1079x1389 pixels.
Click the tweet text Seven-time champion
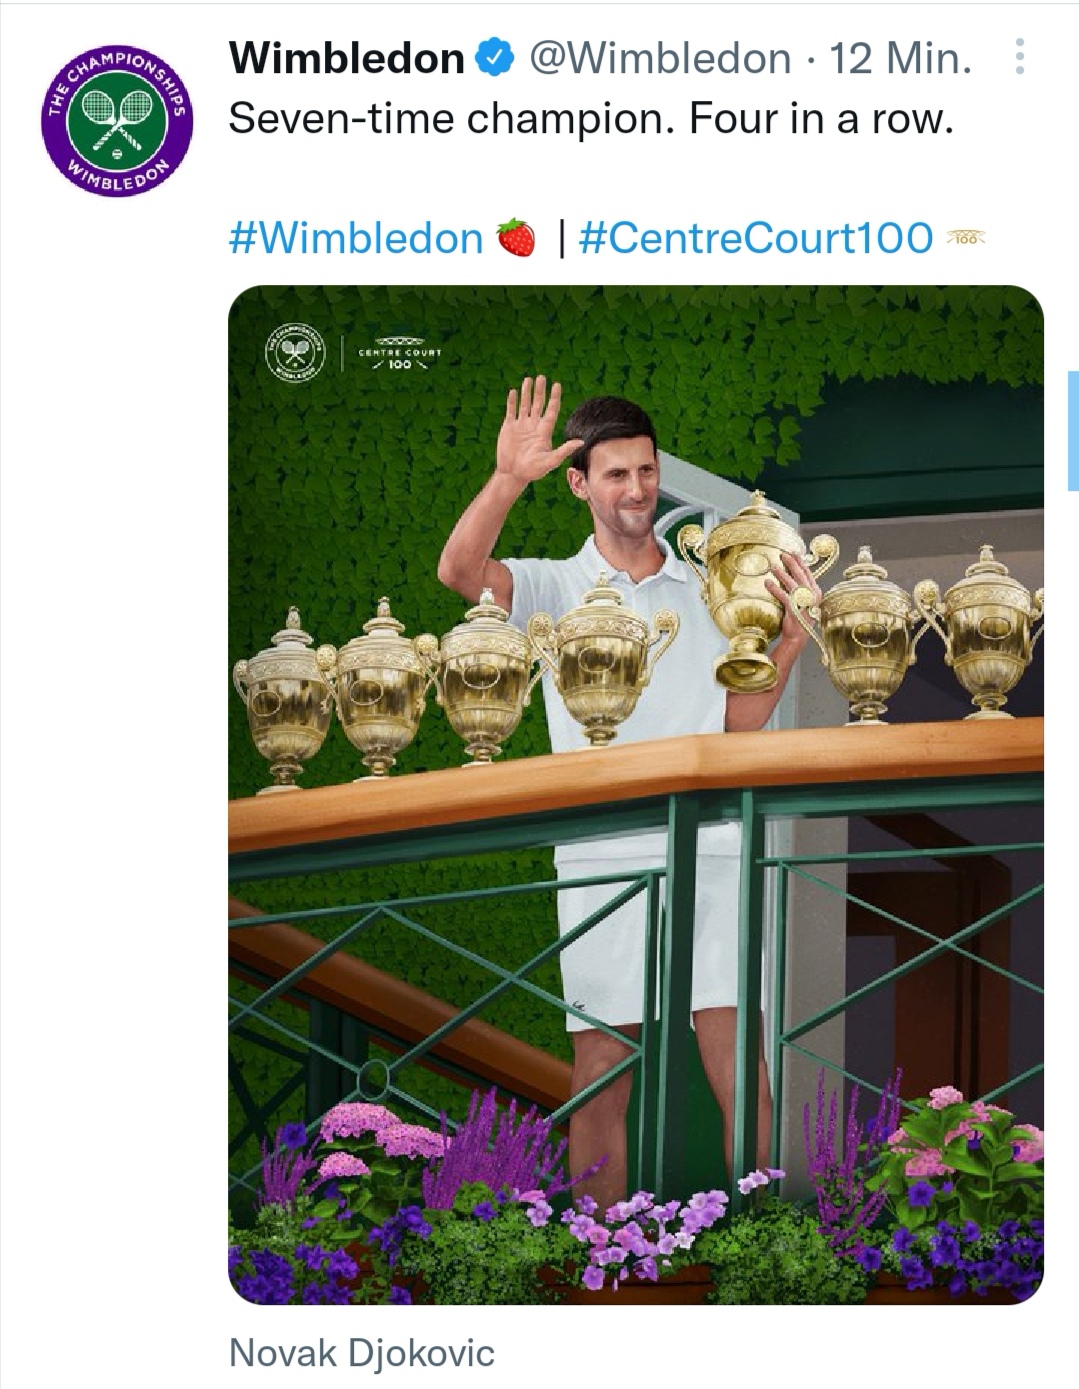452,119
